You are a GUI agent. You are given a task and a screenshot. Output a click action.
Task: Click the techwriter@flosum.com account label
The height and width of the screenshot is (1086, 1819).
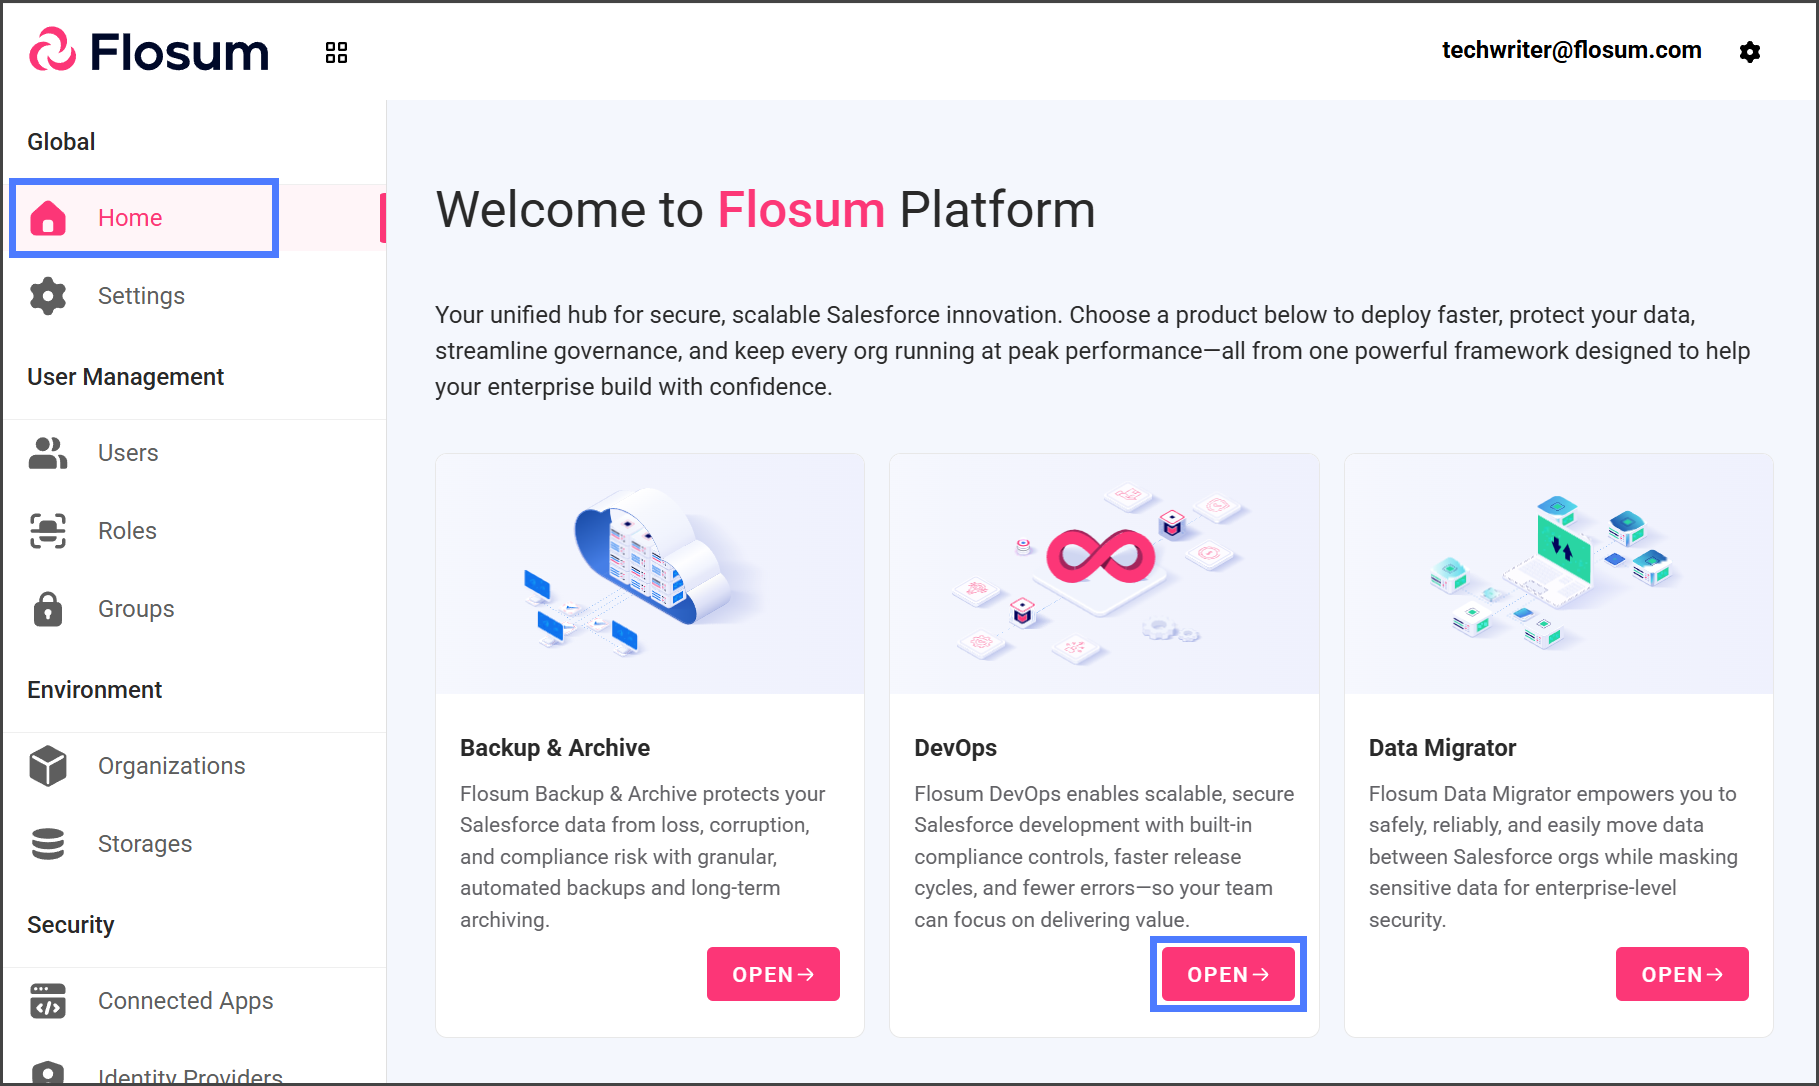1571,50
